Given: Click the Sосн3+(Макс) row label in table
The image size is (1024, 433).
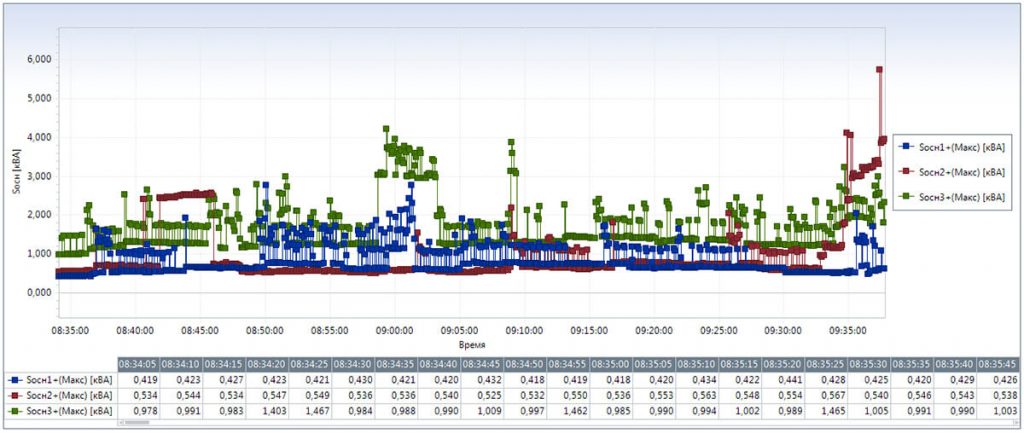Looking at the screenshot, I should coord(69,411).
